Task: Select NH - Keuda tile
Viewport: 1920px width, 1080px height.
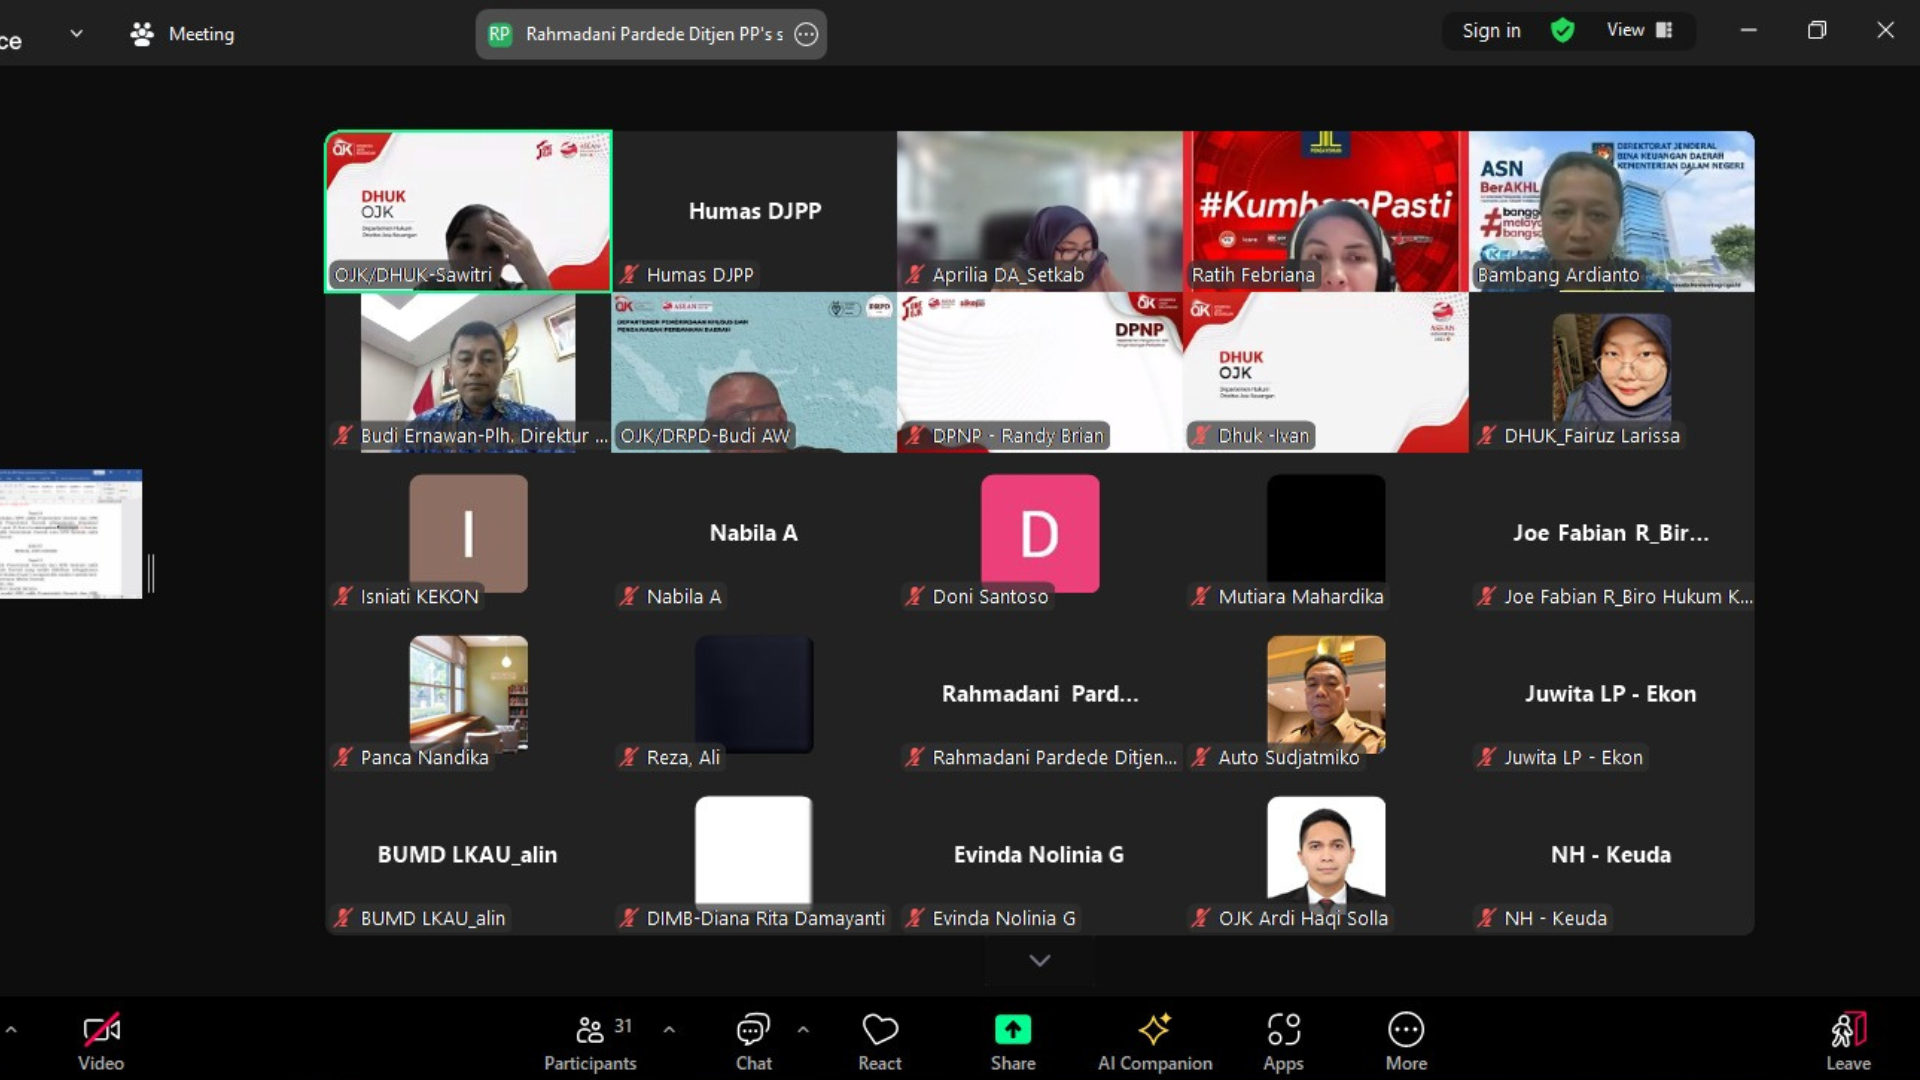Action: 1612,855
